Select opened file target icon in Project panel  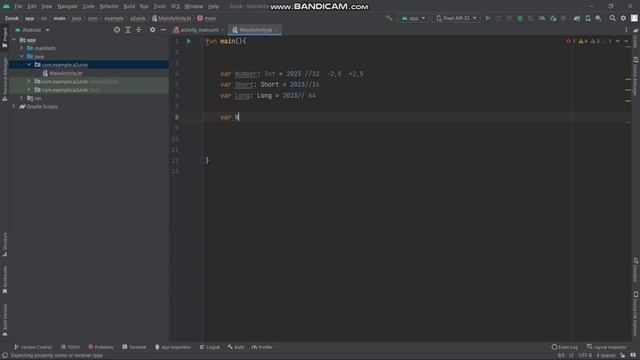point(117,30)
